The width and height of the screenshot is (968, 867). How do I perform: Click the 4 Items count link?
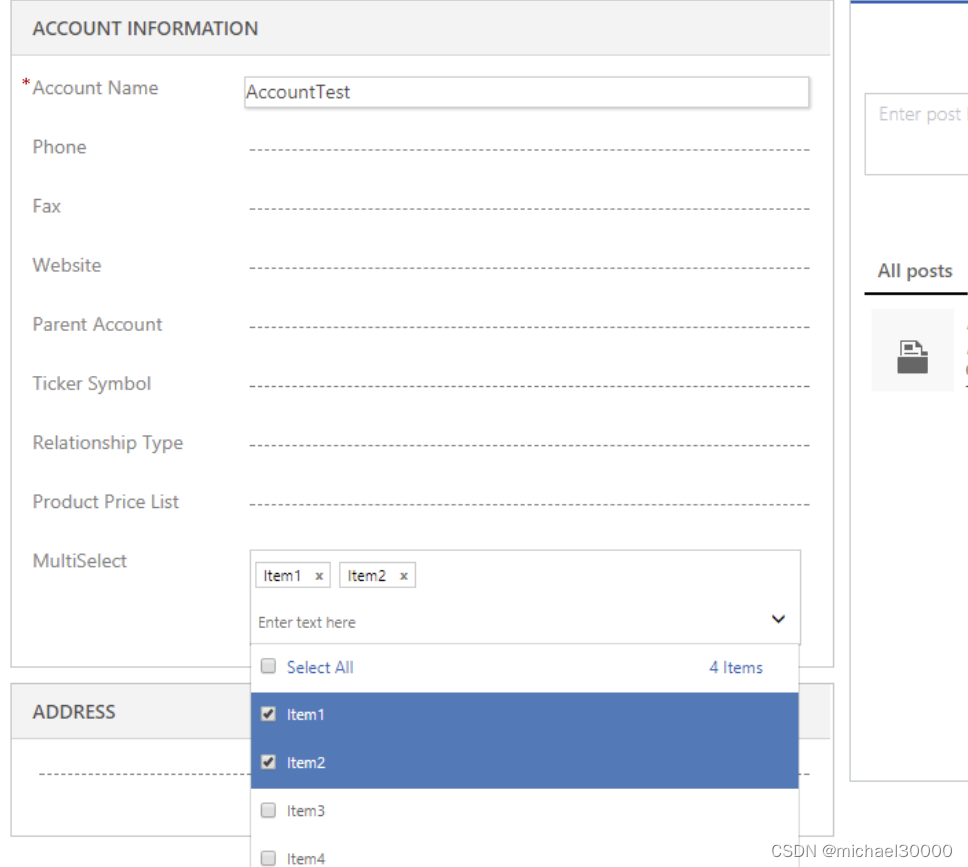736,667
